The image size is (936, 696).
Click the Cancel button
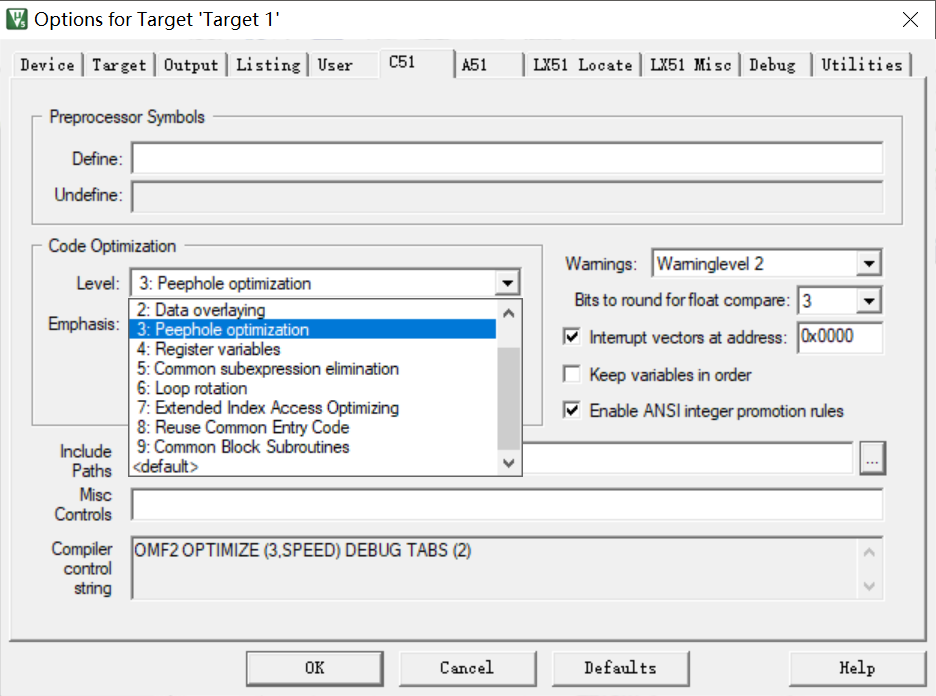(x=467, y=668)
